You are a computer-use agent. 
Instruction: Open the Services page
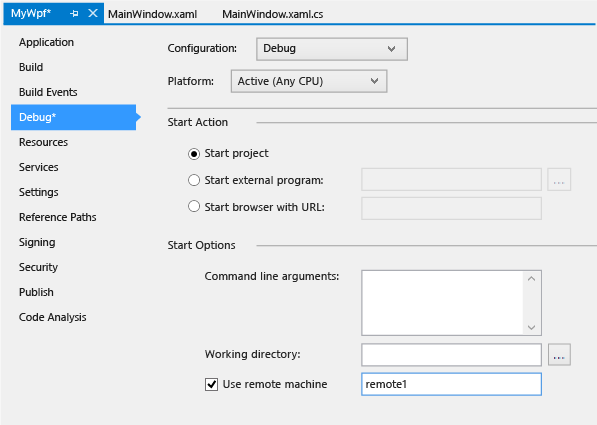point(38,167)
